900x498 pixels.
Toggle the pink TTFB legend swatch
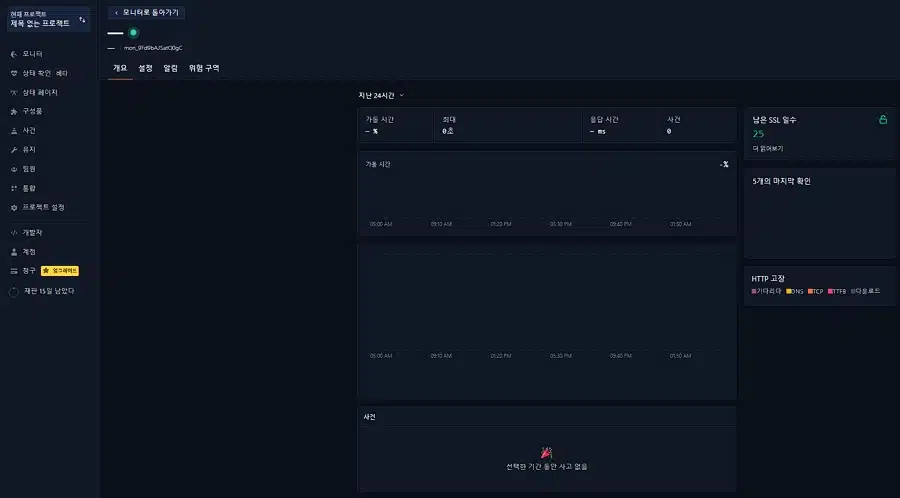830,291
